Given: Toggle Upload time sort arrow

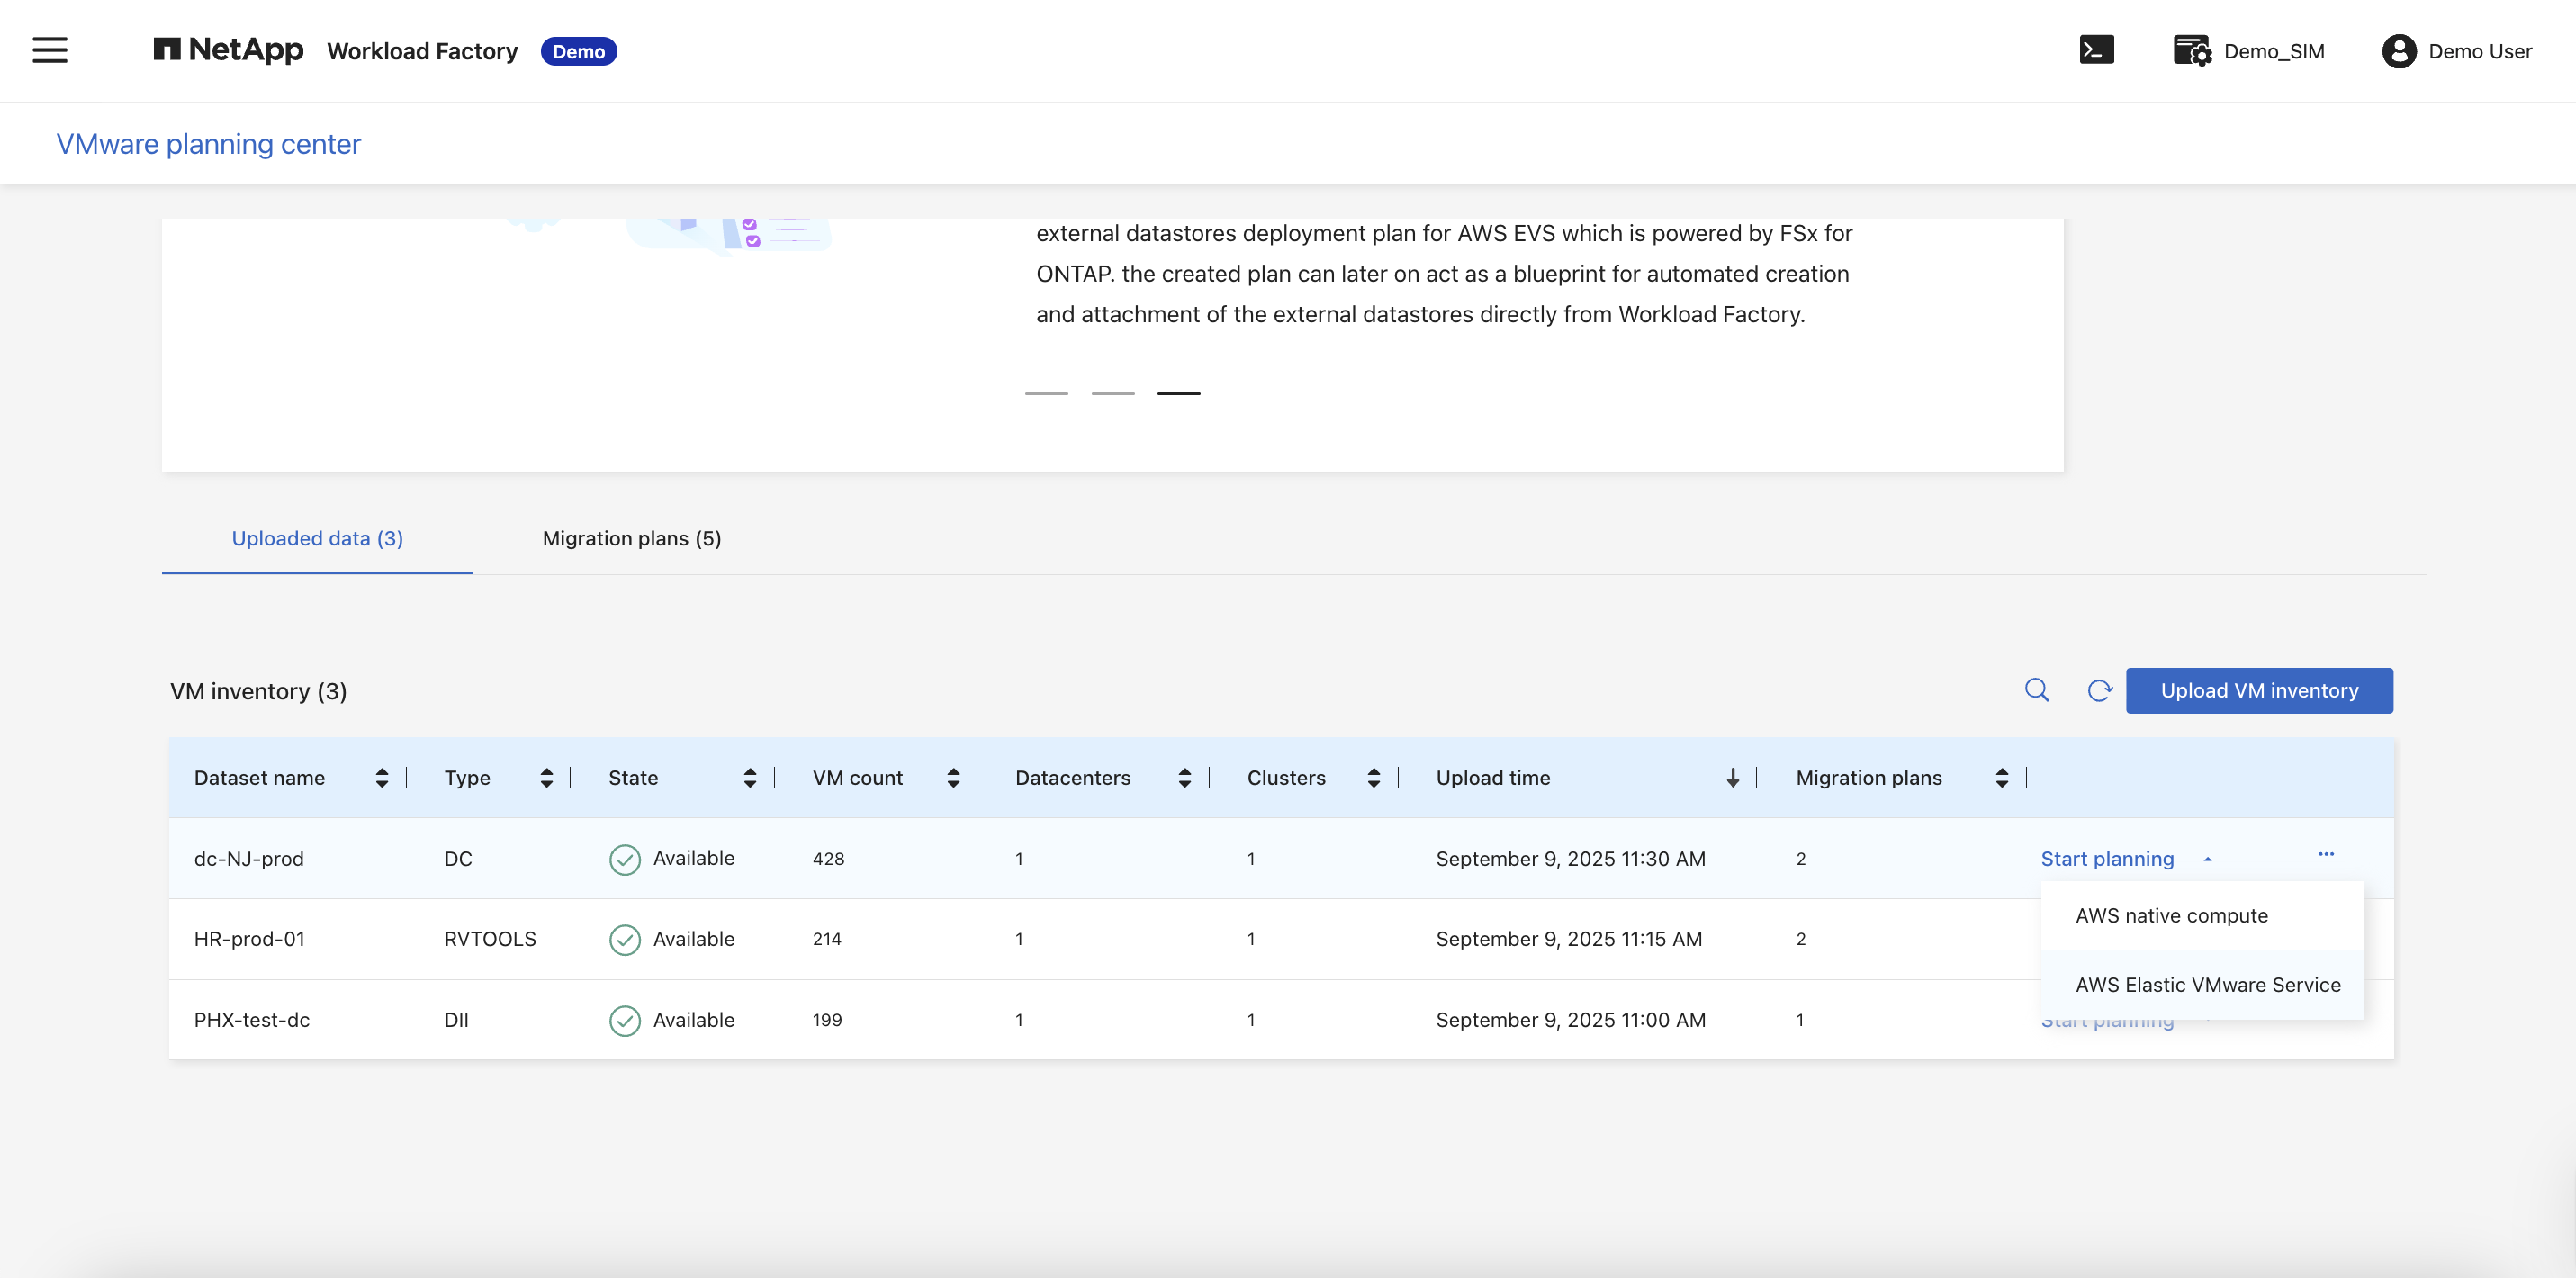Looking at the screenshot, I should click(x=1732, y=778).
